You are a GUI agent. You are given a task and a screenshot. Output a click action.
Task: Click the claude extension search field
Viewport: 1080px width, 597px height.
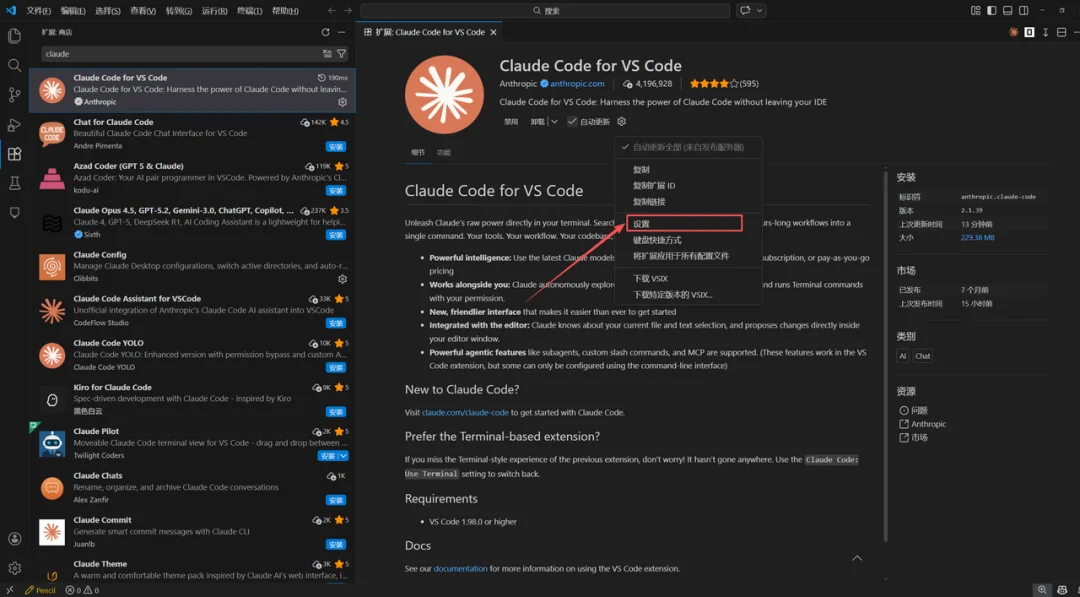coord(180,54)
